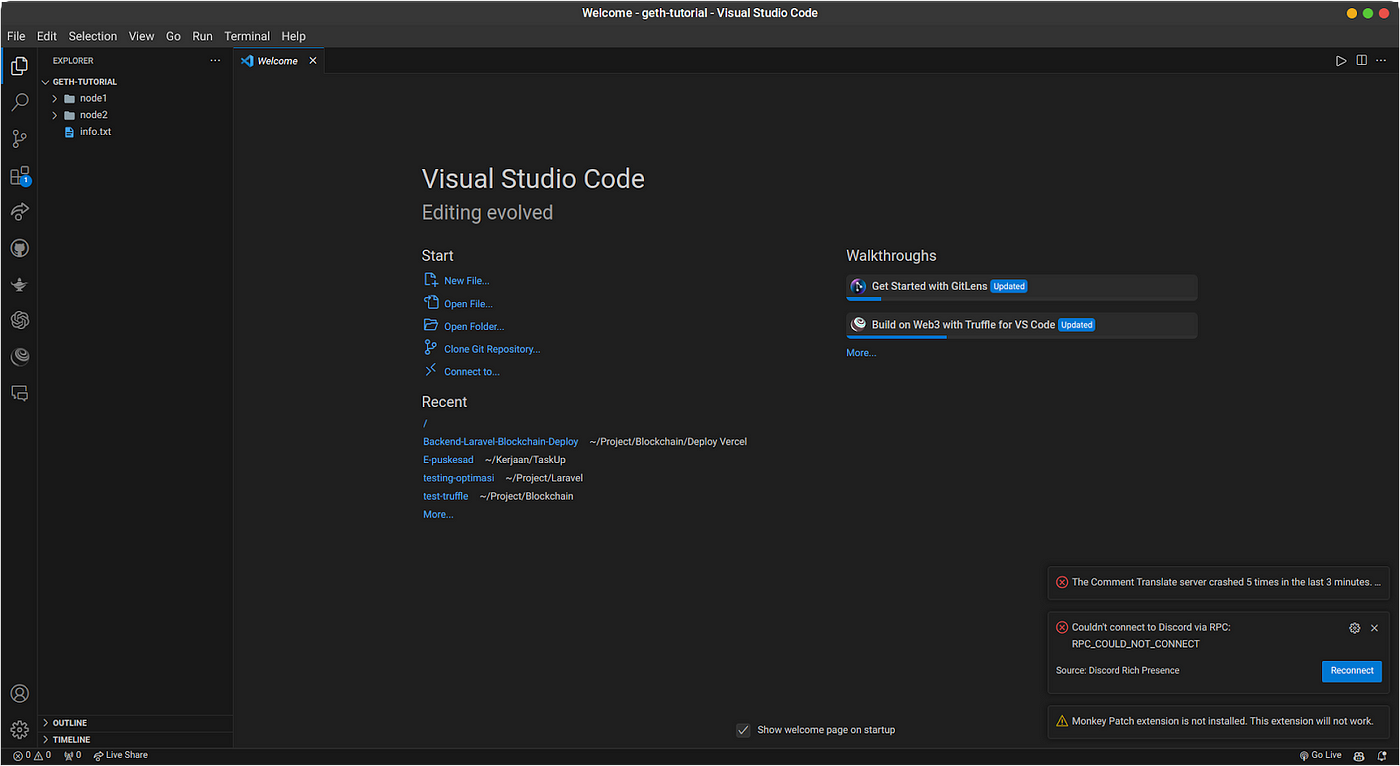The width and height of the screenshot is (1400, 766).
Task: Open the Source Control view
Action: coord(19,139)
